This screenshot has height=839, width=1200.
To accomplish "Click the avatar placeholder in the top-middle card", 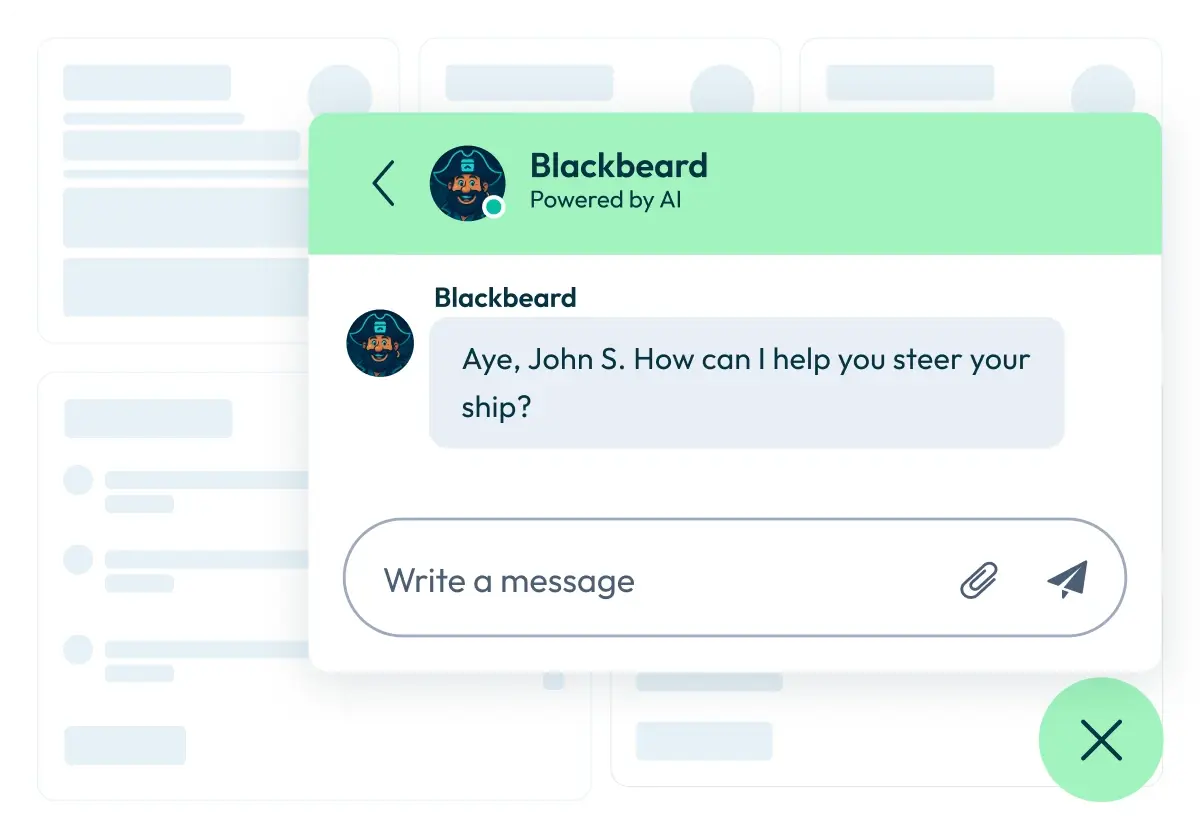I will pyautogui.click(x=723, y=92).
